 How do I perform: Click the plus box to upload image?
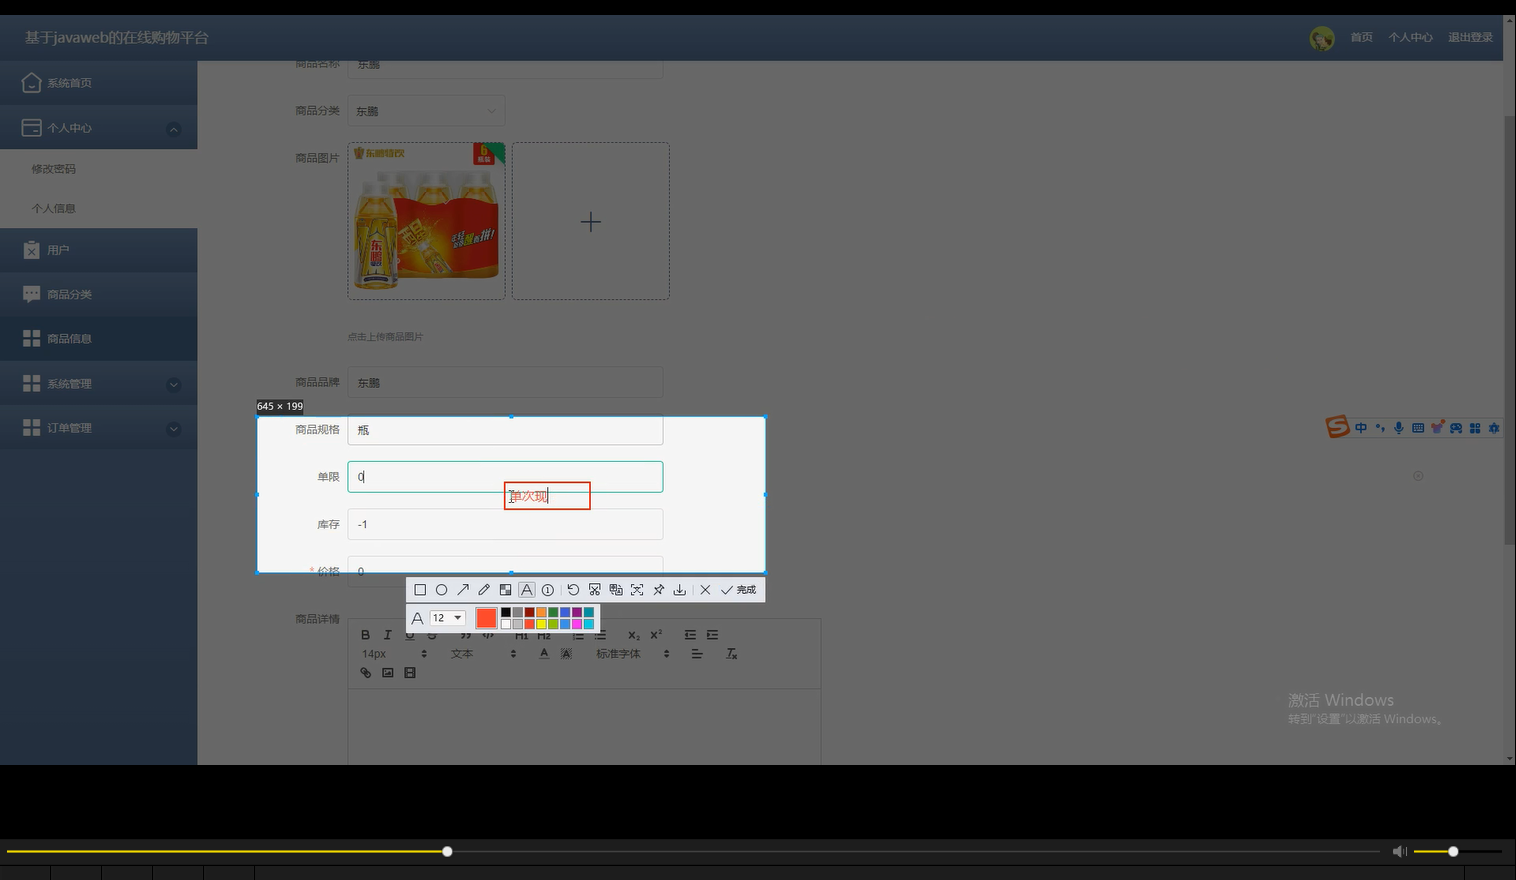[x=591, y=221]
